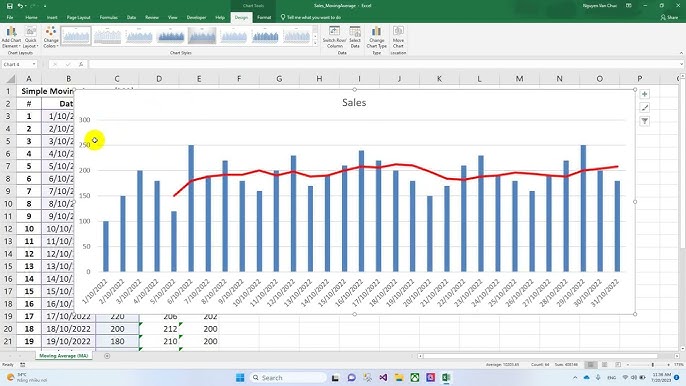Screen dimensions: 686x386
Task: Switch to Normal view in status bar
Action: [x=591, y=365]
